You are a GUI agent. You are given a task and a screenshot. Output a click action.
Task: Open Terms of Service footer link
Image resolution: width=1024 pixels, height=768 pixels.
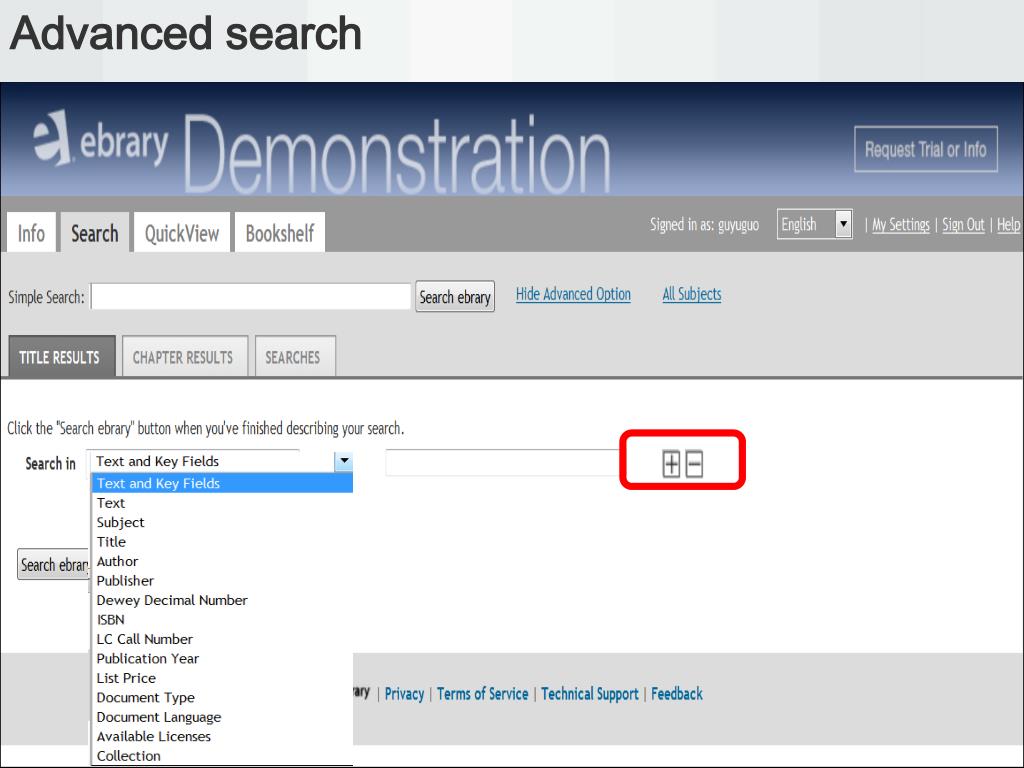(483, 694)
